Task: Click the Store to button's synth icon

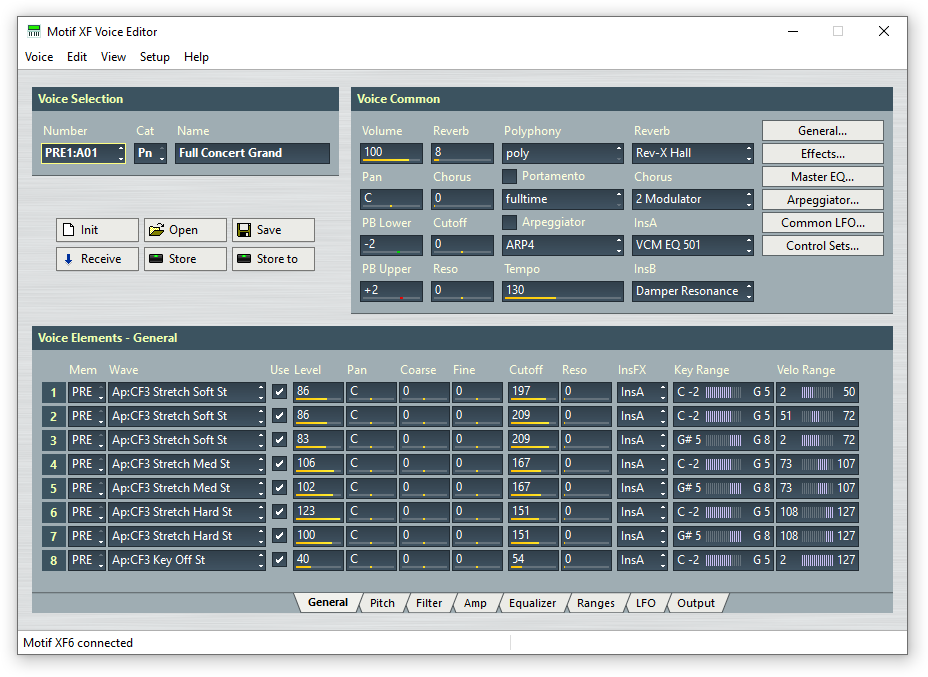Action: 244,259
